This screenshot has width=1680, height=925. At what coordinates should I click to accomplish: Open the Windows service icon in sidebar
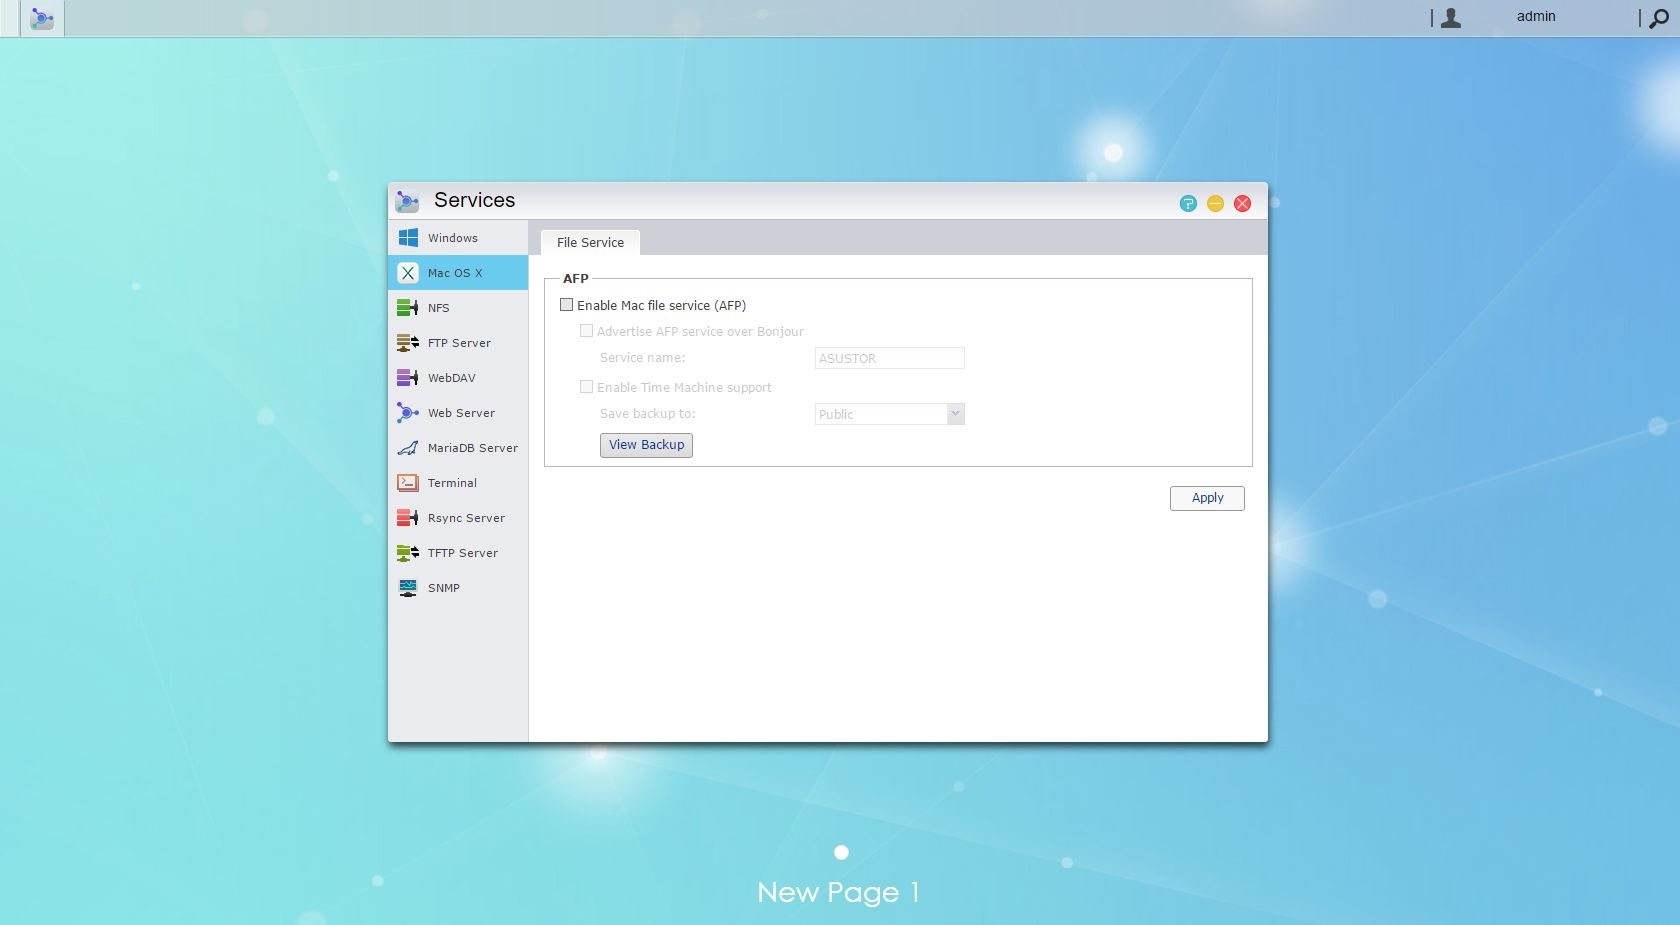(x=408, y=238)
